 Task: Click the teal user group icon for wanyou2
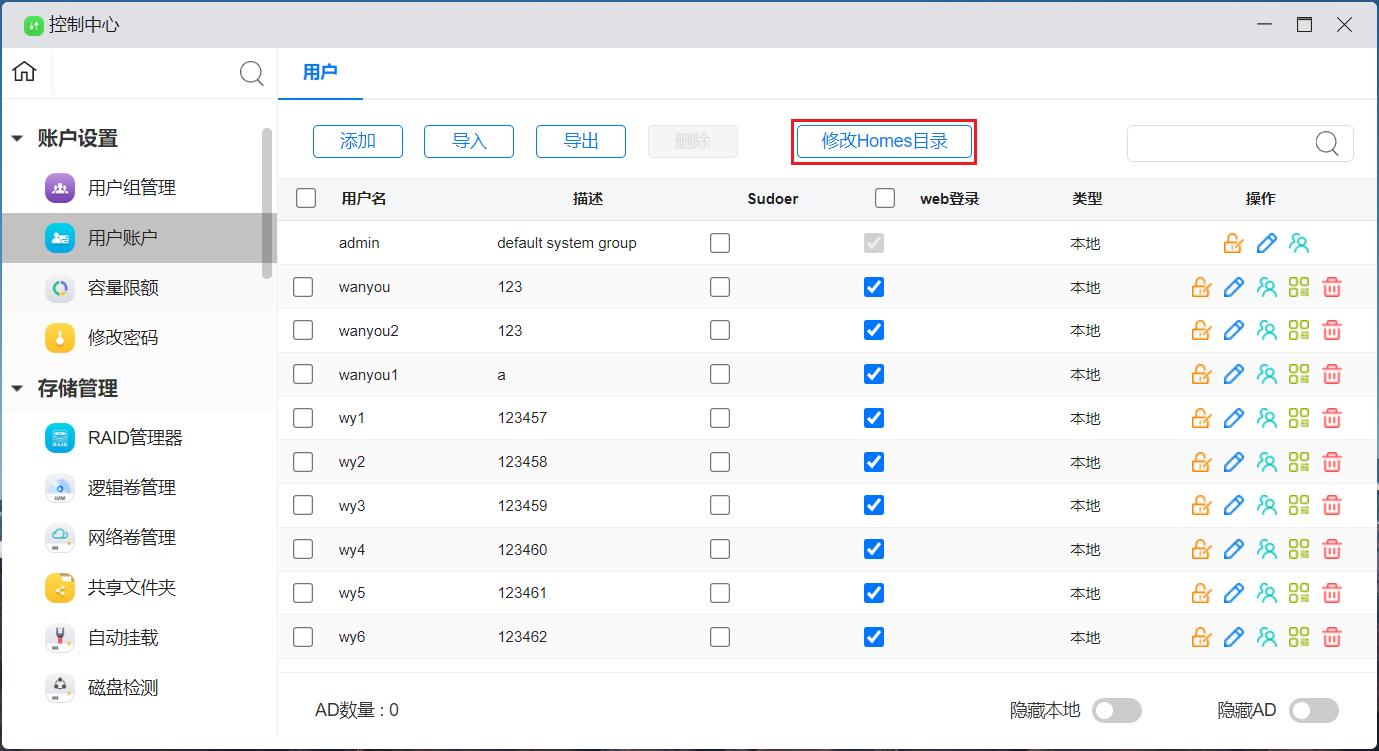tap(1267, 331)
